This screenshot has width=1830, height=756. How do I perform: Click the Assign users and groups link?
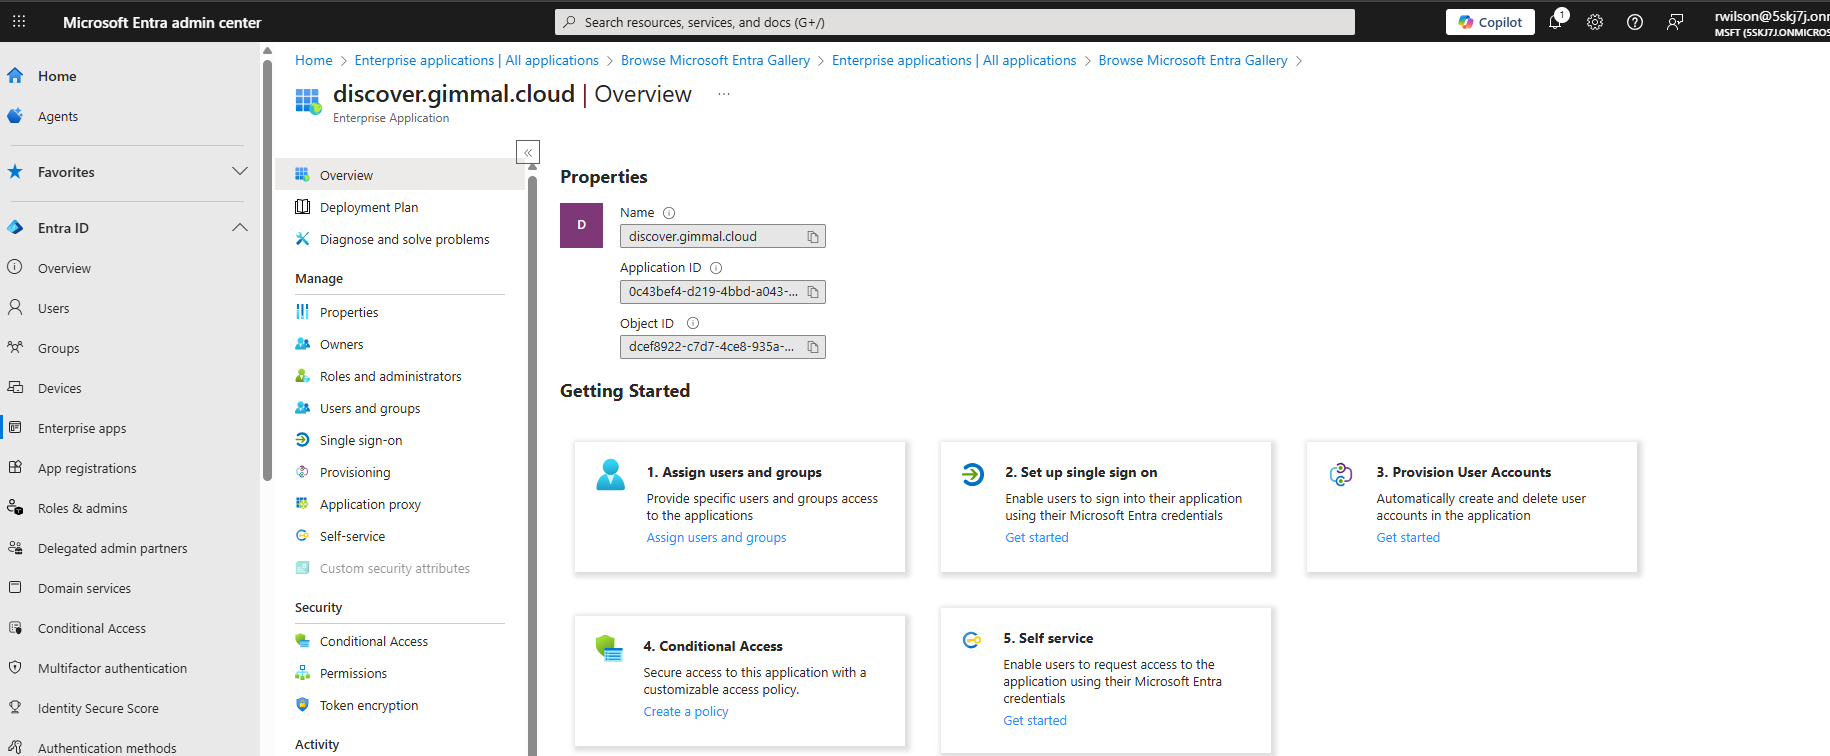(716, 538)
